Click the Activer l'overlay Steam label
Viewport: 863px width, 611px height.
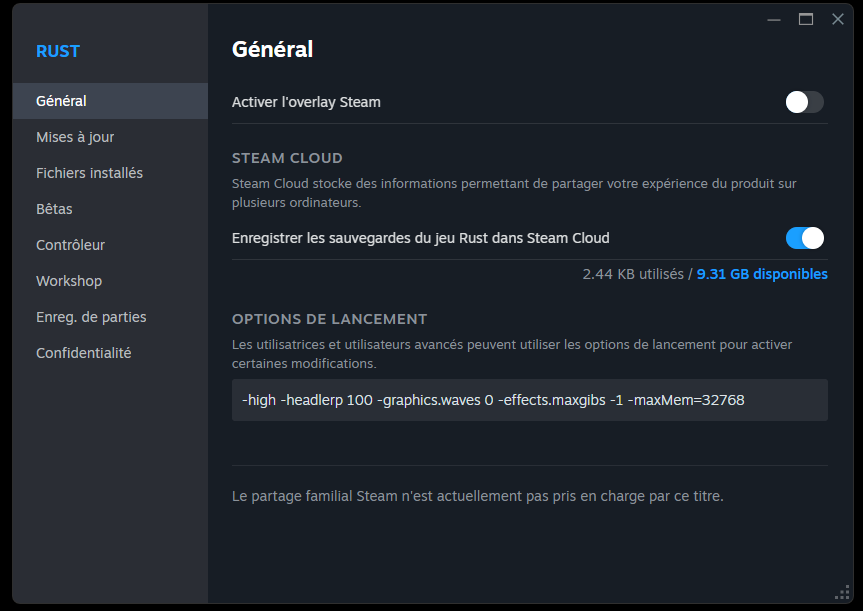[306, 102]
